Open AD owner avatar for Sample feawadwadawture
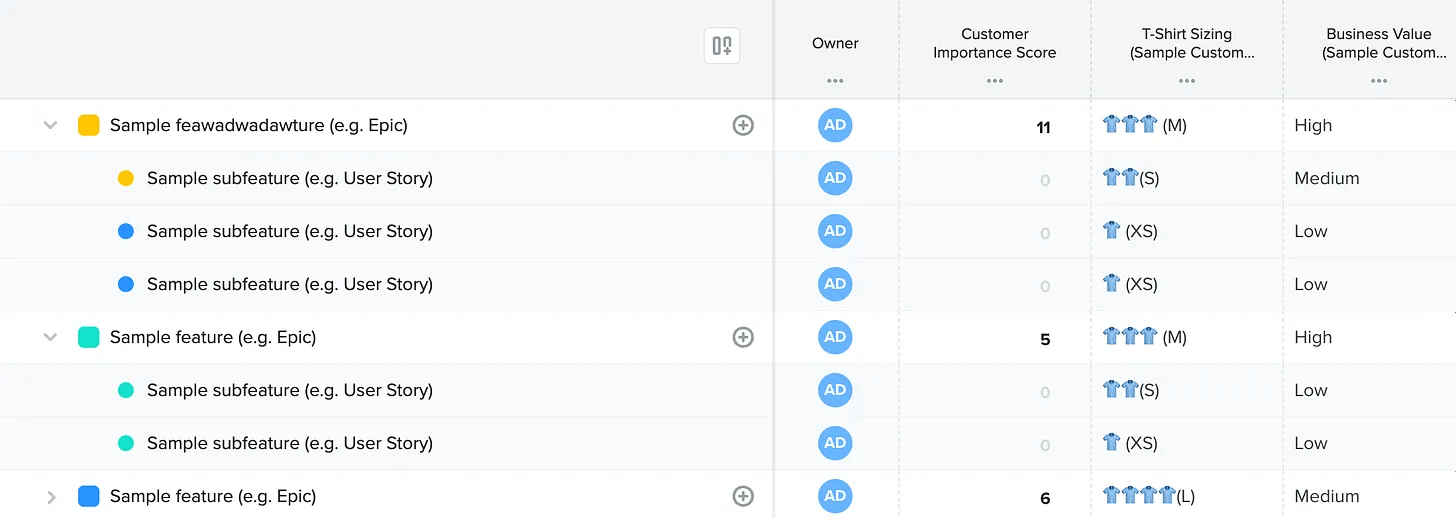This screenshot has height=518, width=1456. [835, 125]
